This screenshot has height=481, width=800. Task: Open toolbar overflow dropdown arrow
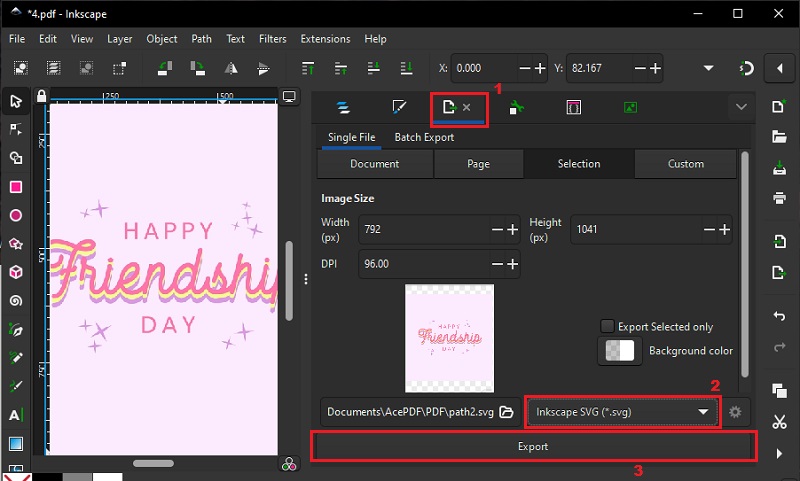[x=708, y=68]
